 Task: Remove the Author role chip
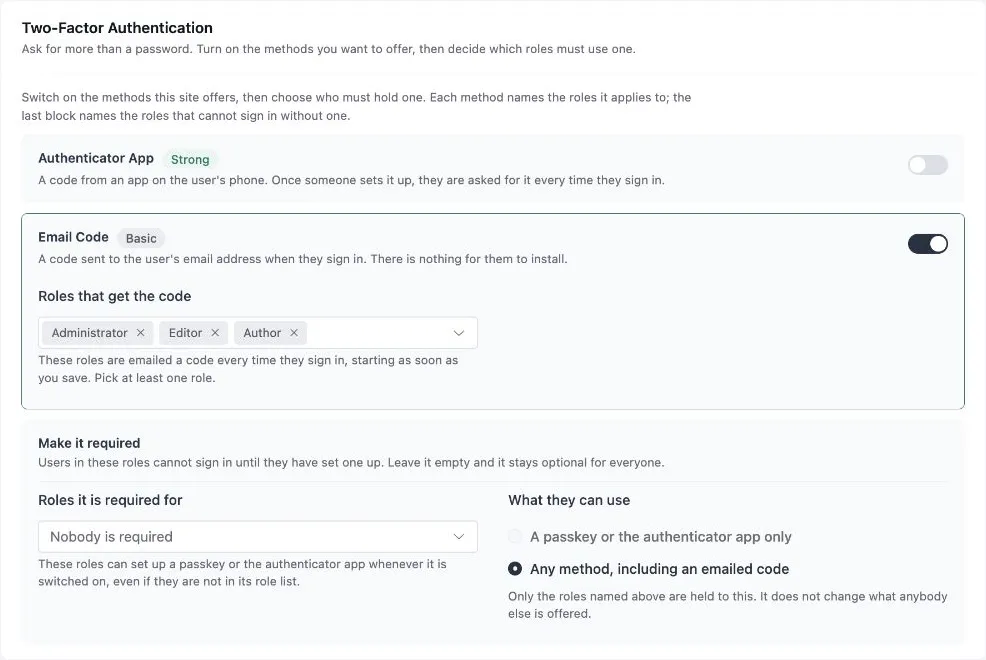coord(294,333)
